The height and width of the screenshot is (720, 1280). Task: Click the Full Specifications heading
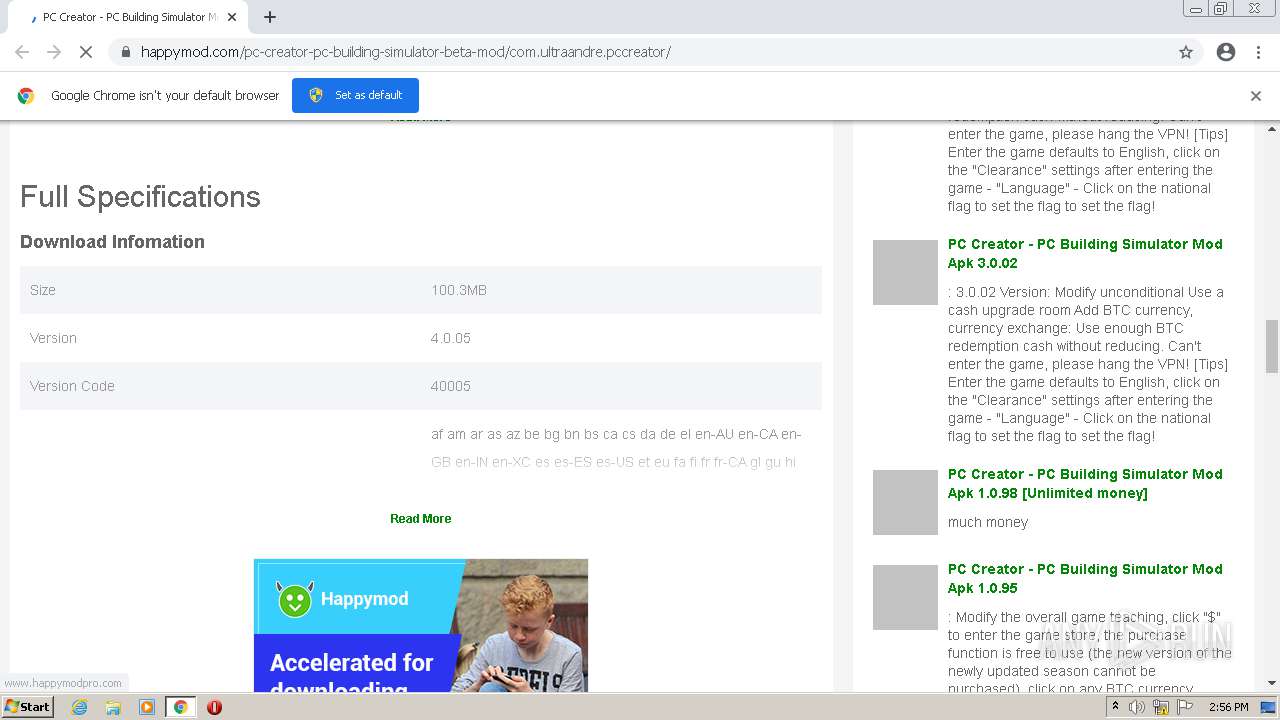tap(140, 196)
